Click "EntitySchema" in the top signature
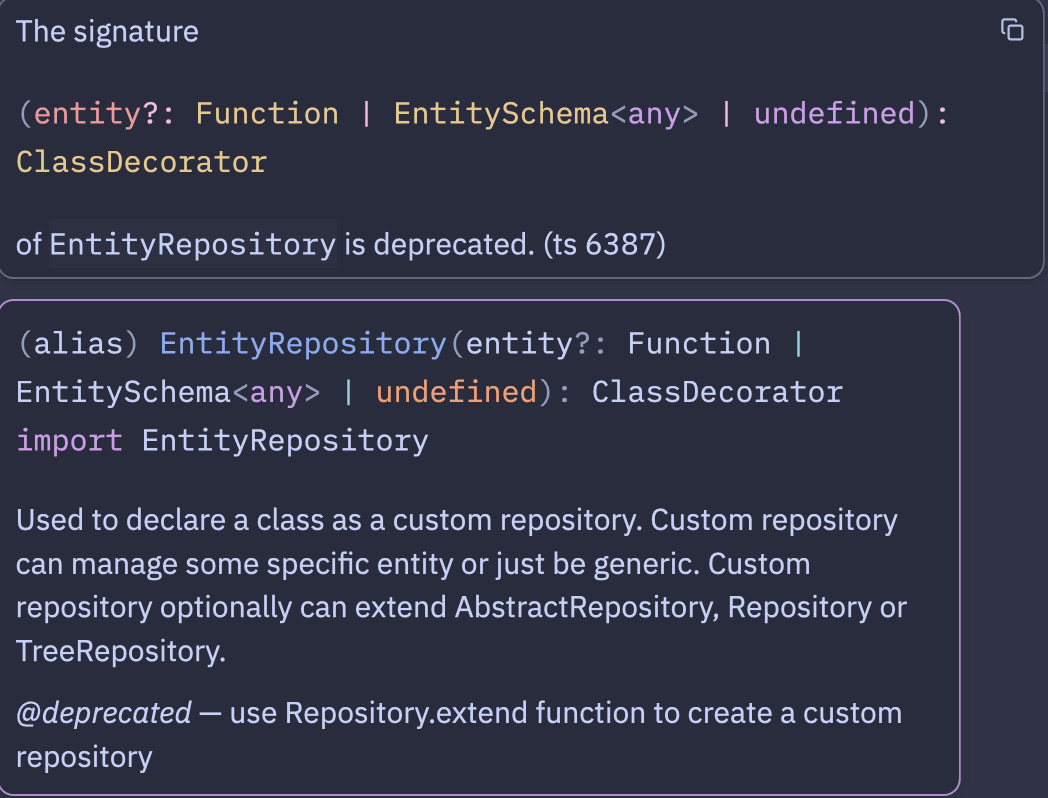 coord(501,114)
